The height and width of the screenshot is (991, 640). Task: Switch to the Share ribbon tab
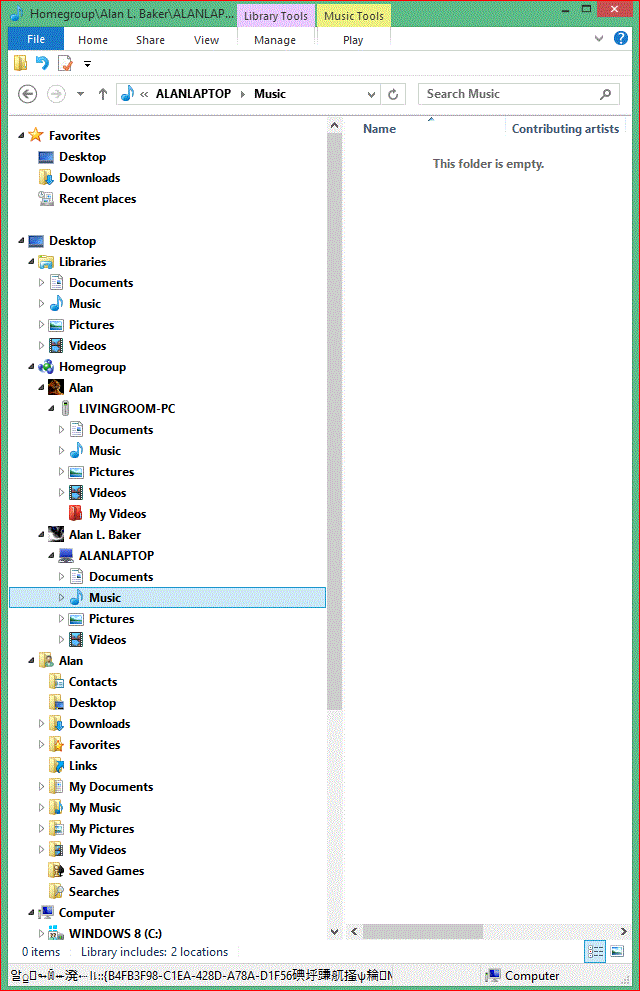pyautogui.click(x=150, y=40)
